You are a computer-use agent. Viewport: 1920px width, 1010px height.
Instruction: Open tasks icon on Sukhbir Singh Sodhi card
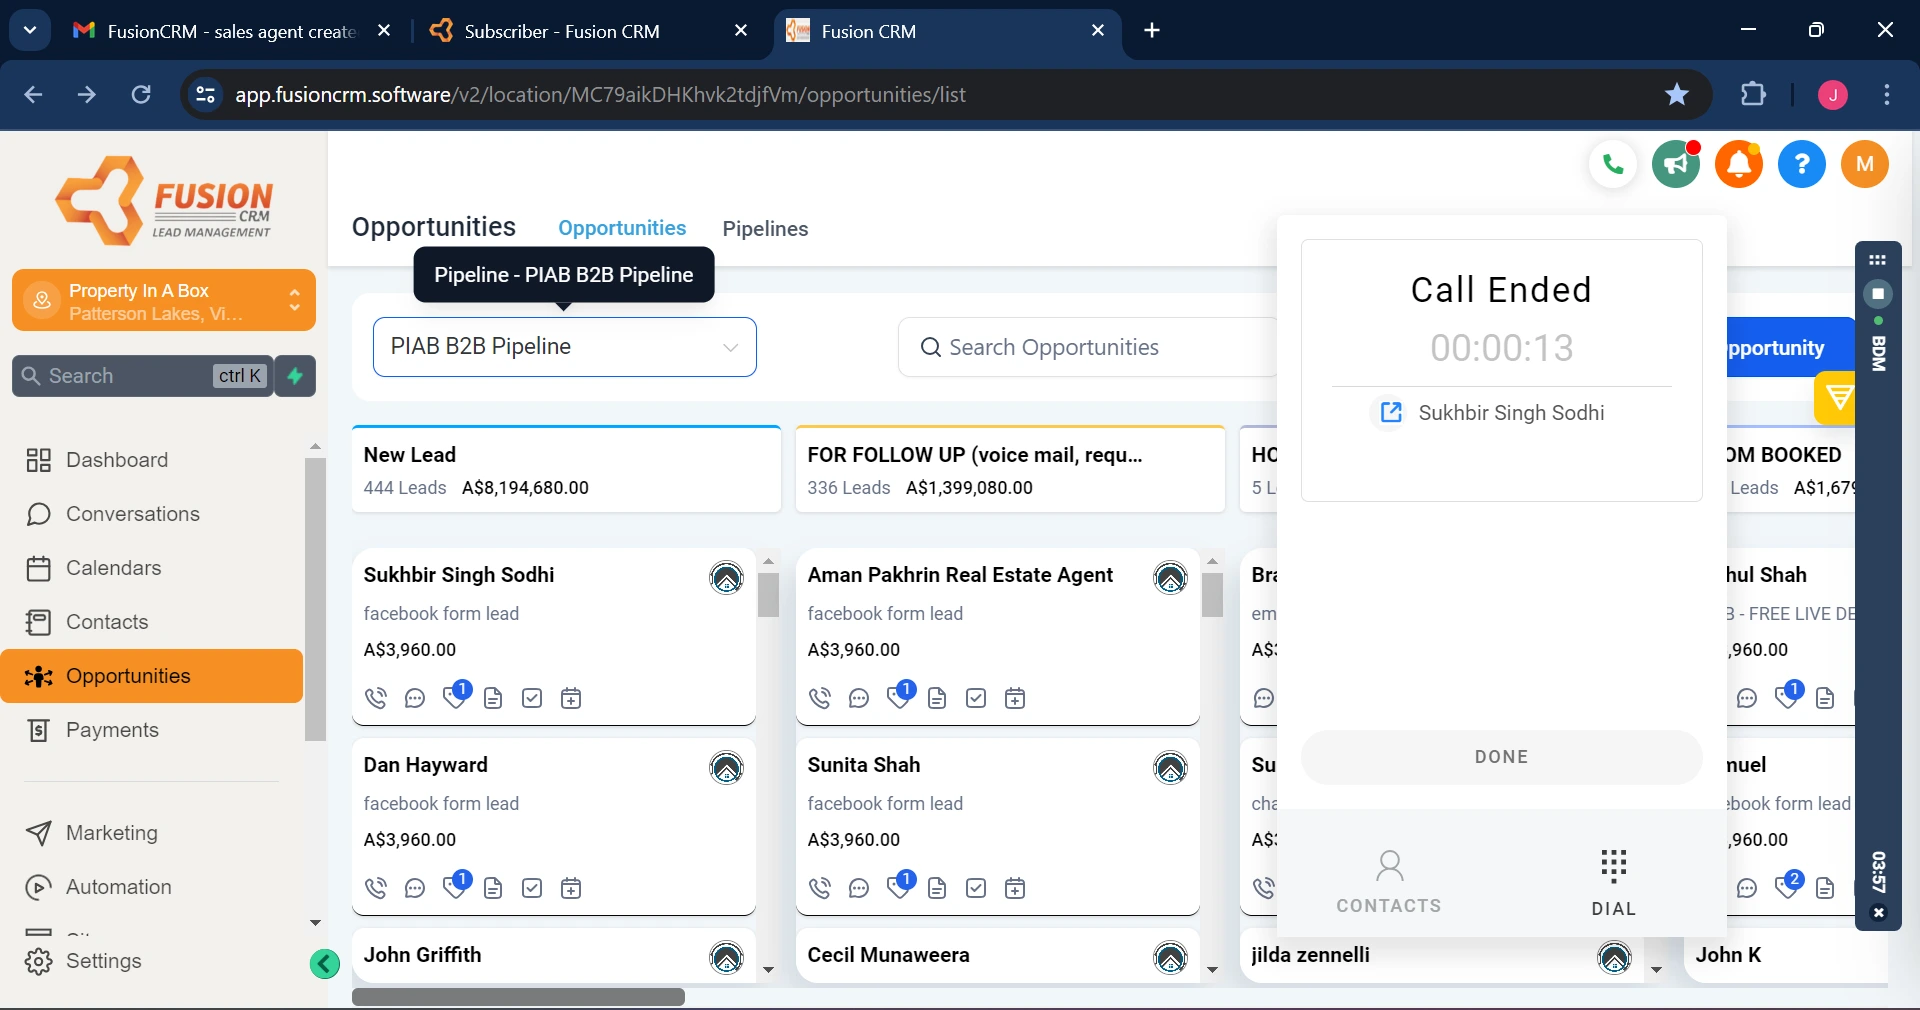pos(532,698)
